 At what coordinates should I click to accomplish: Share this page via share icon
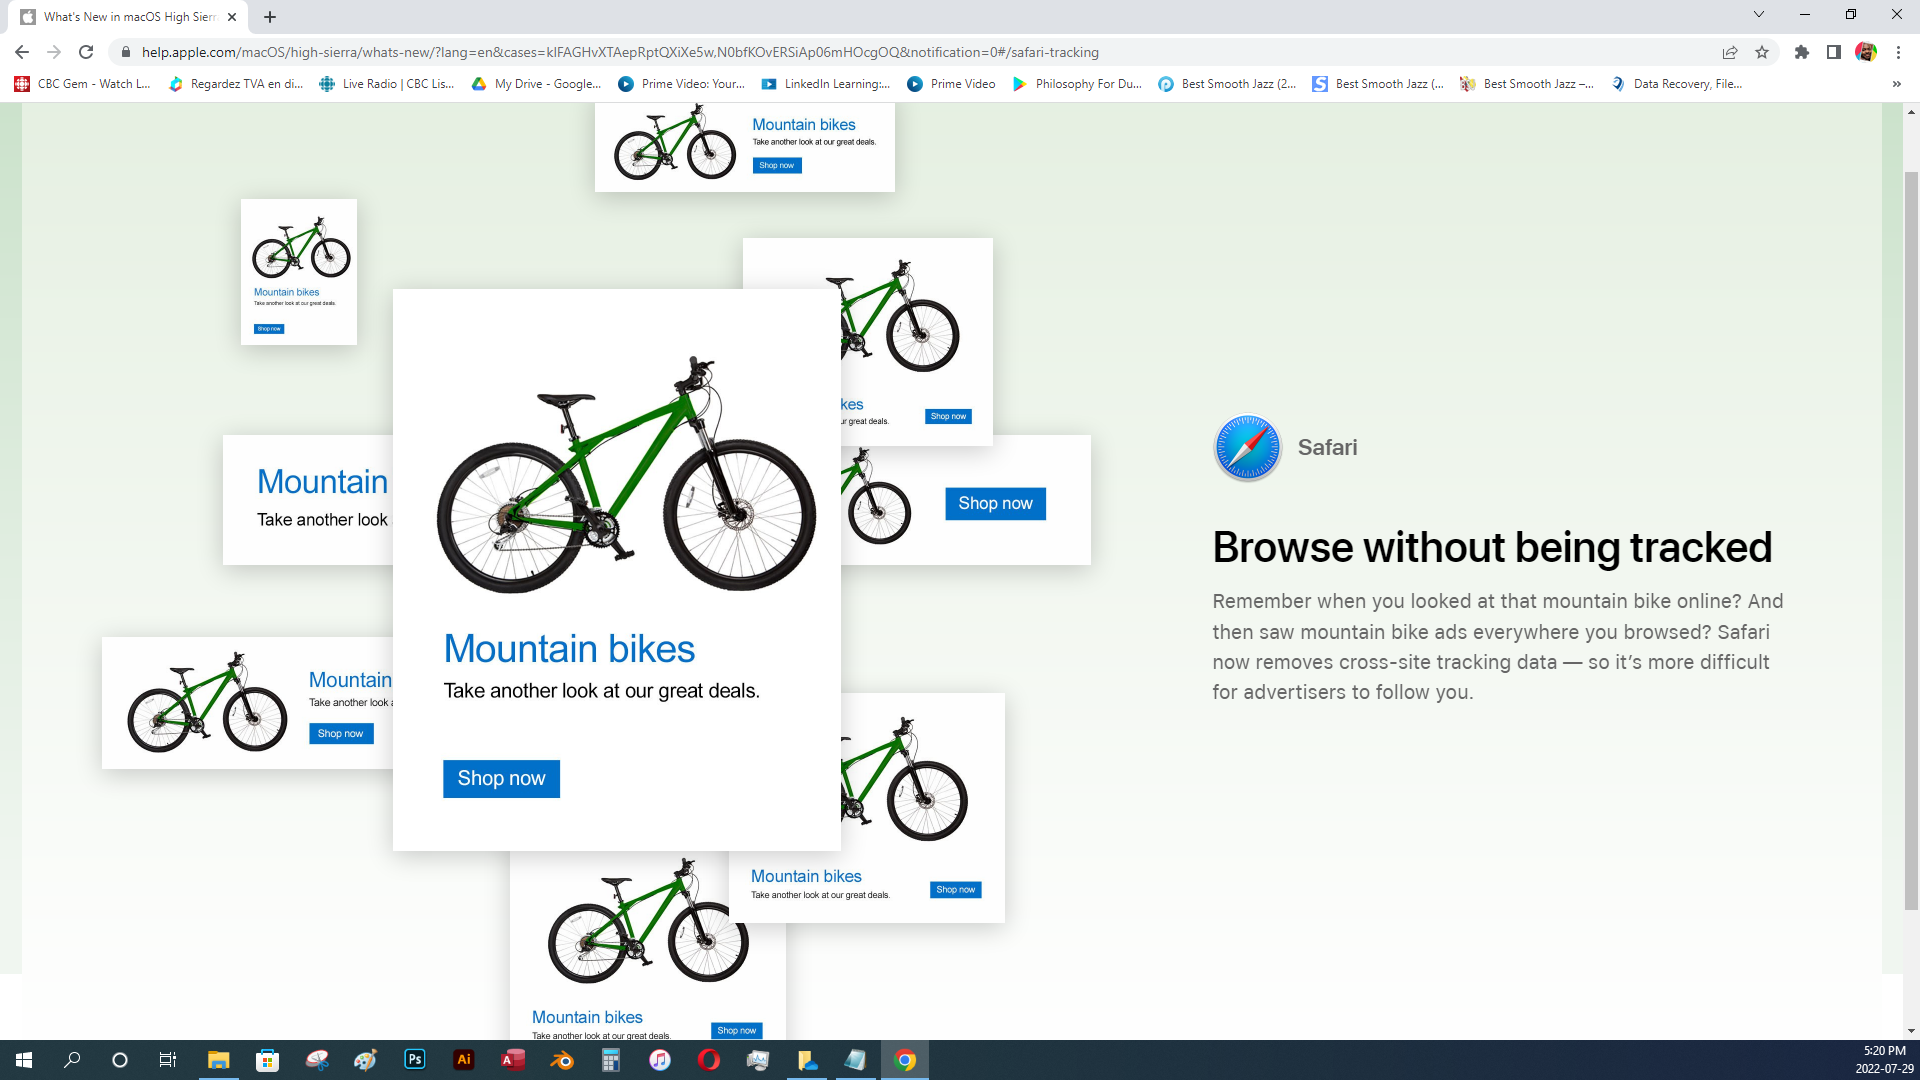[1730, 52]
